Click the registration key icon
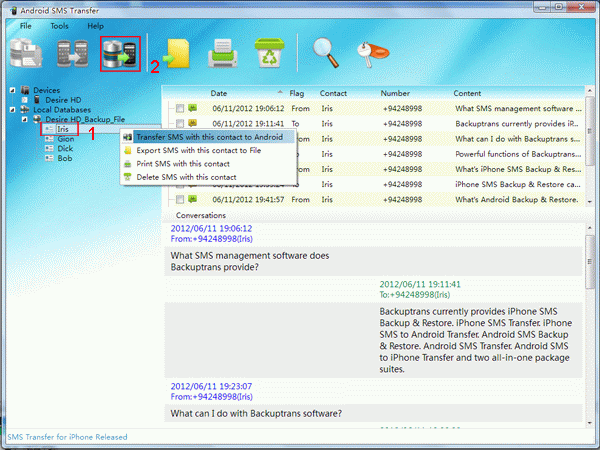The height and width of the screenshot is (450, 600). [x=372, y=54]
